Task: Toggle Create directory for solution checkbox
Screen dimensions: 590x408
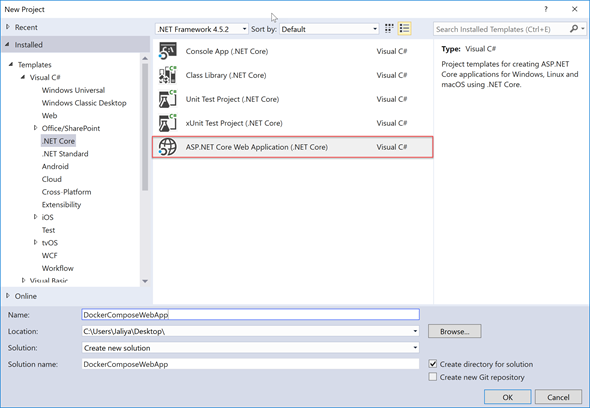Action: click(433, 364)
